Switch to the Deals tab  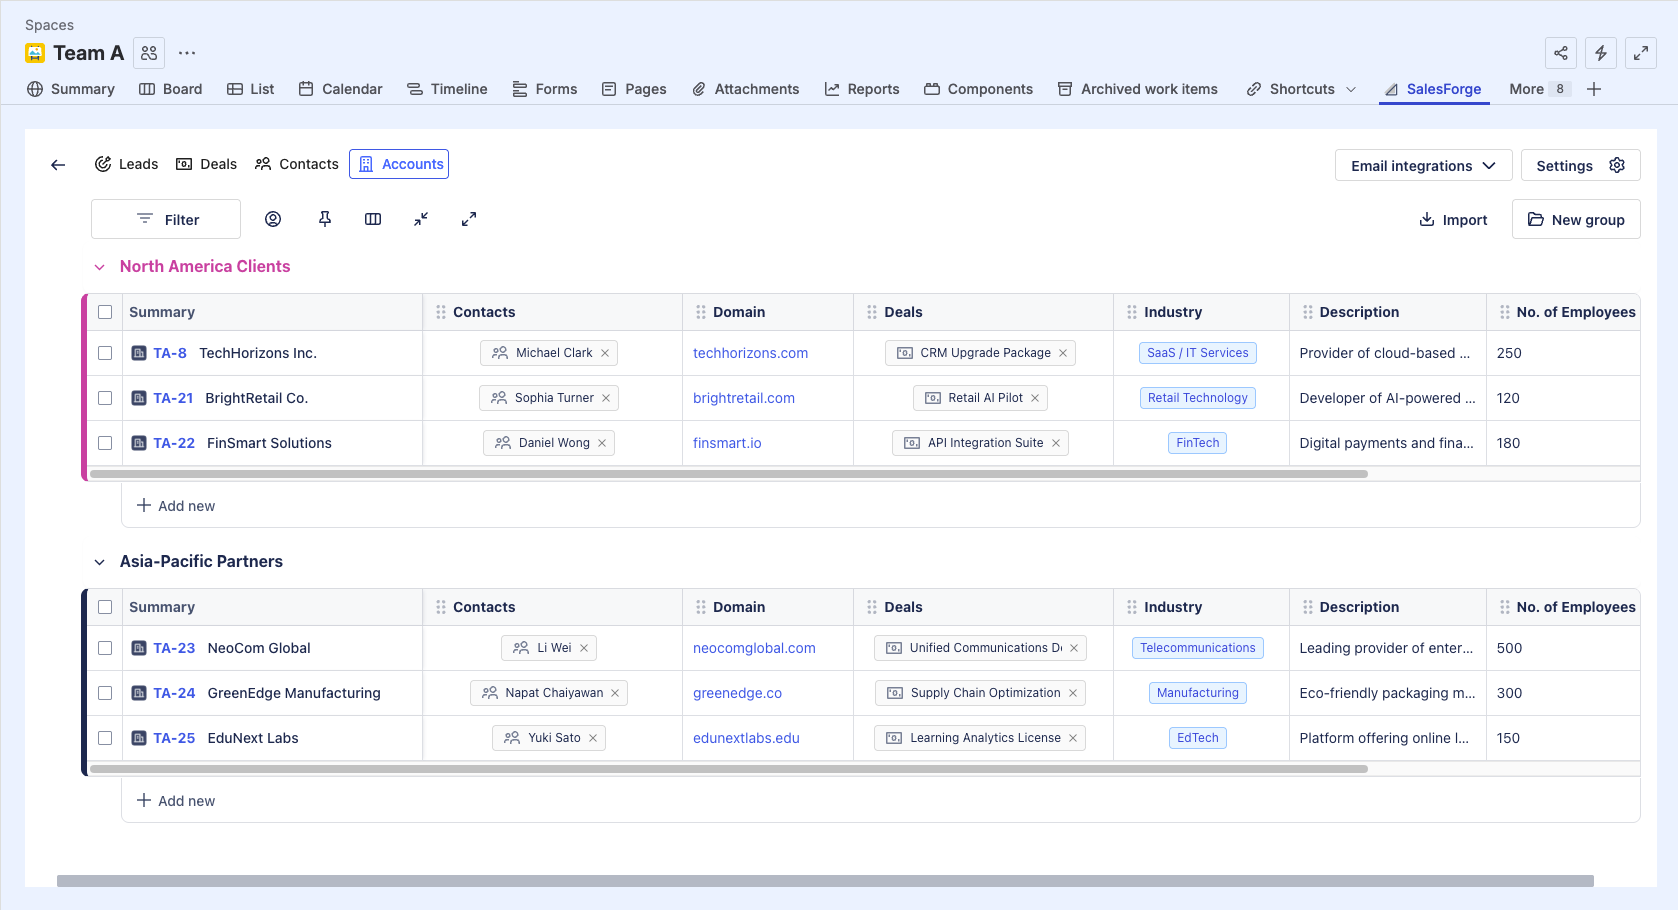207,164
